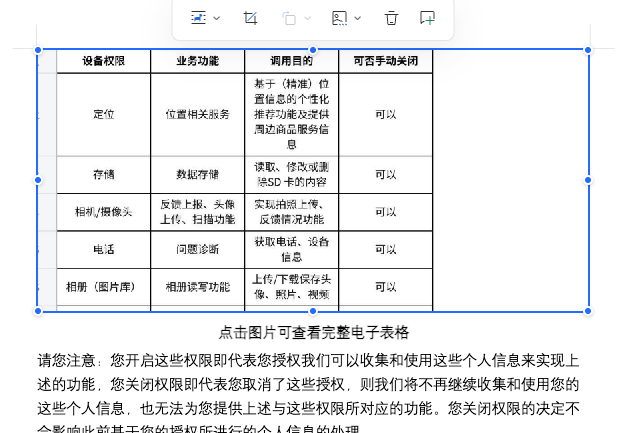Open the picture alt text options icon

(339, 18)
